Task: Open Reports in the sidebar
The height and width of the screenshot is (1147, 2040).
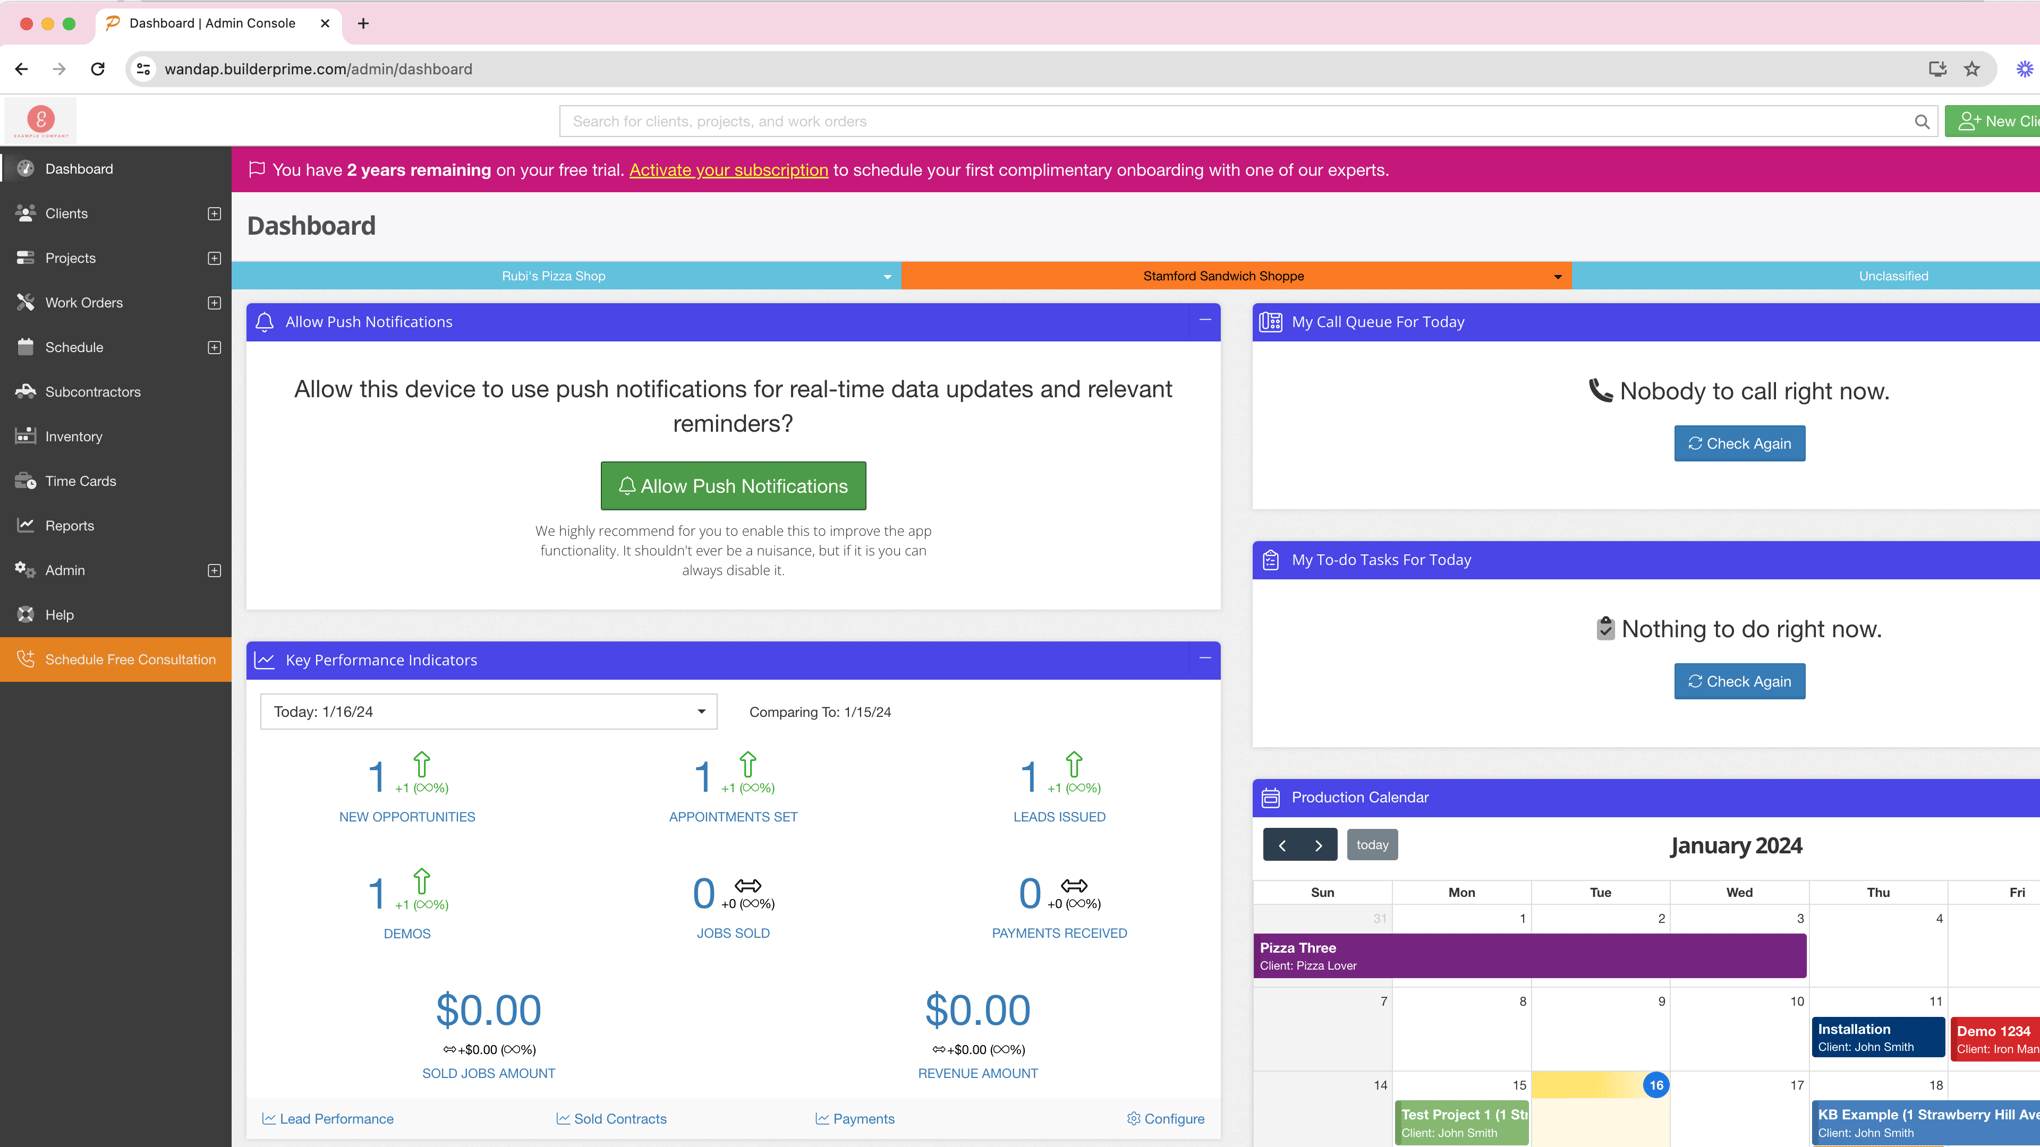Action: (69, 526)
